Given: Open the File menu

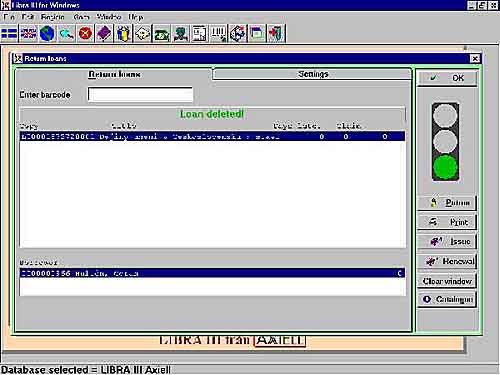Looking at the screenshot, I should (x=9, y=17).
